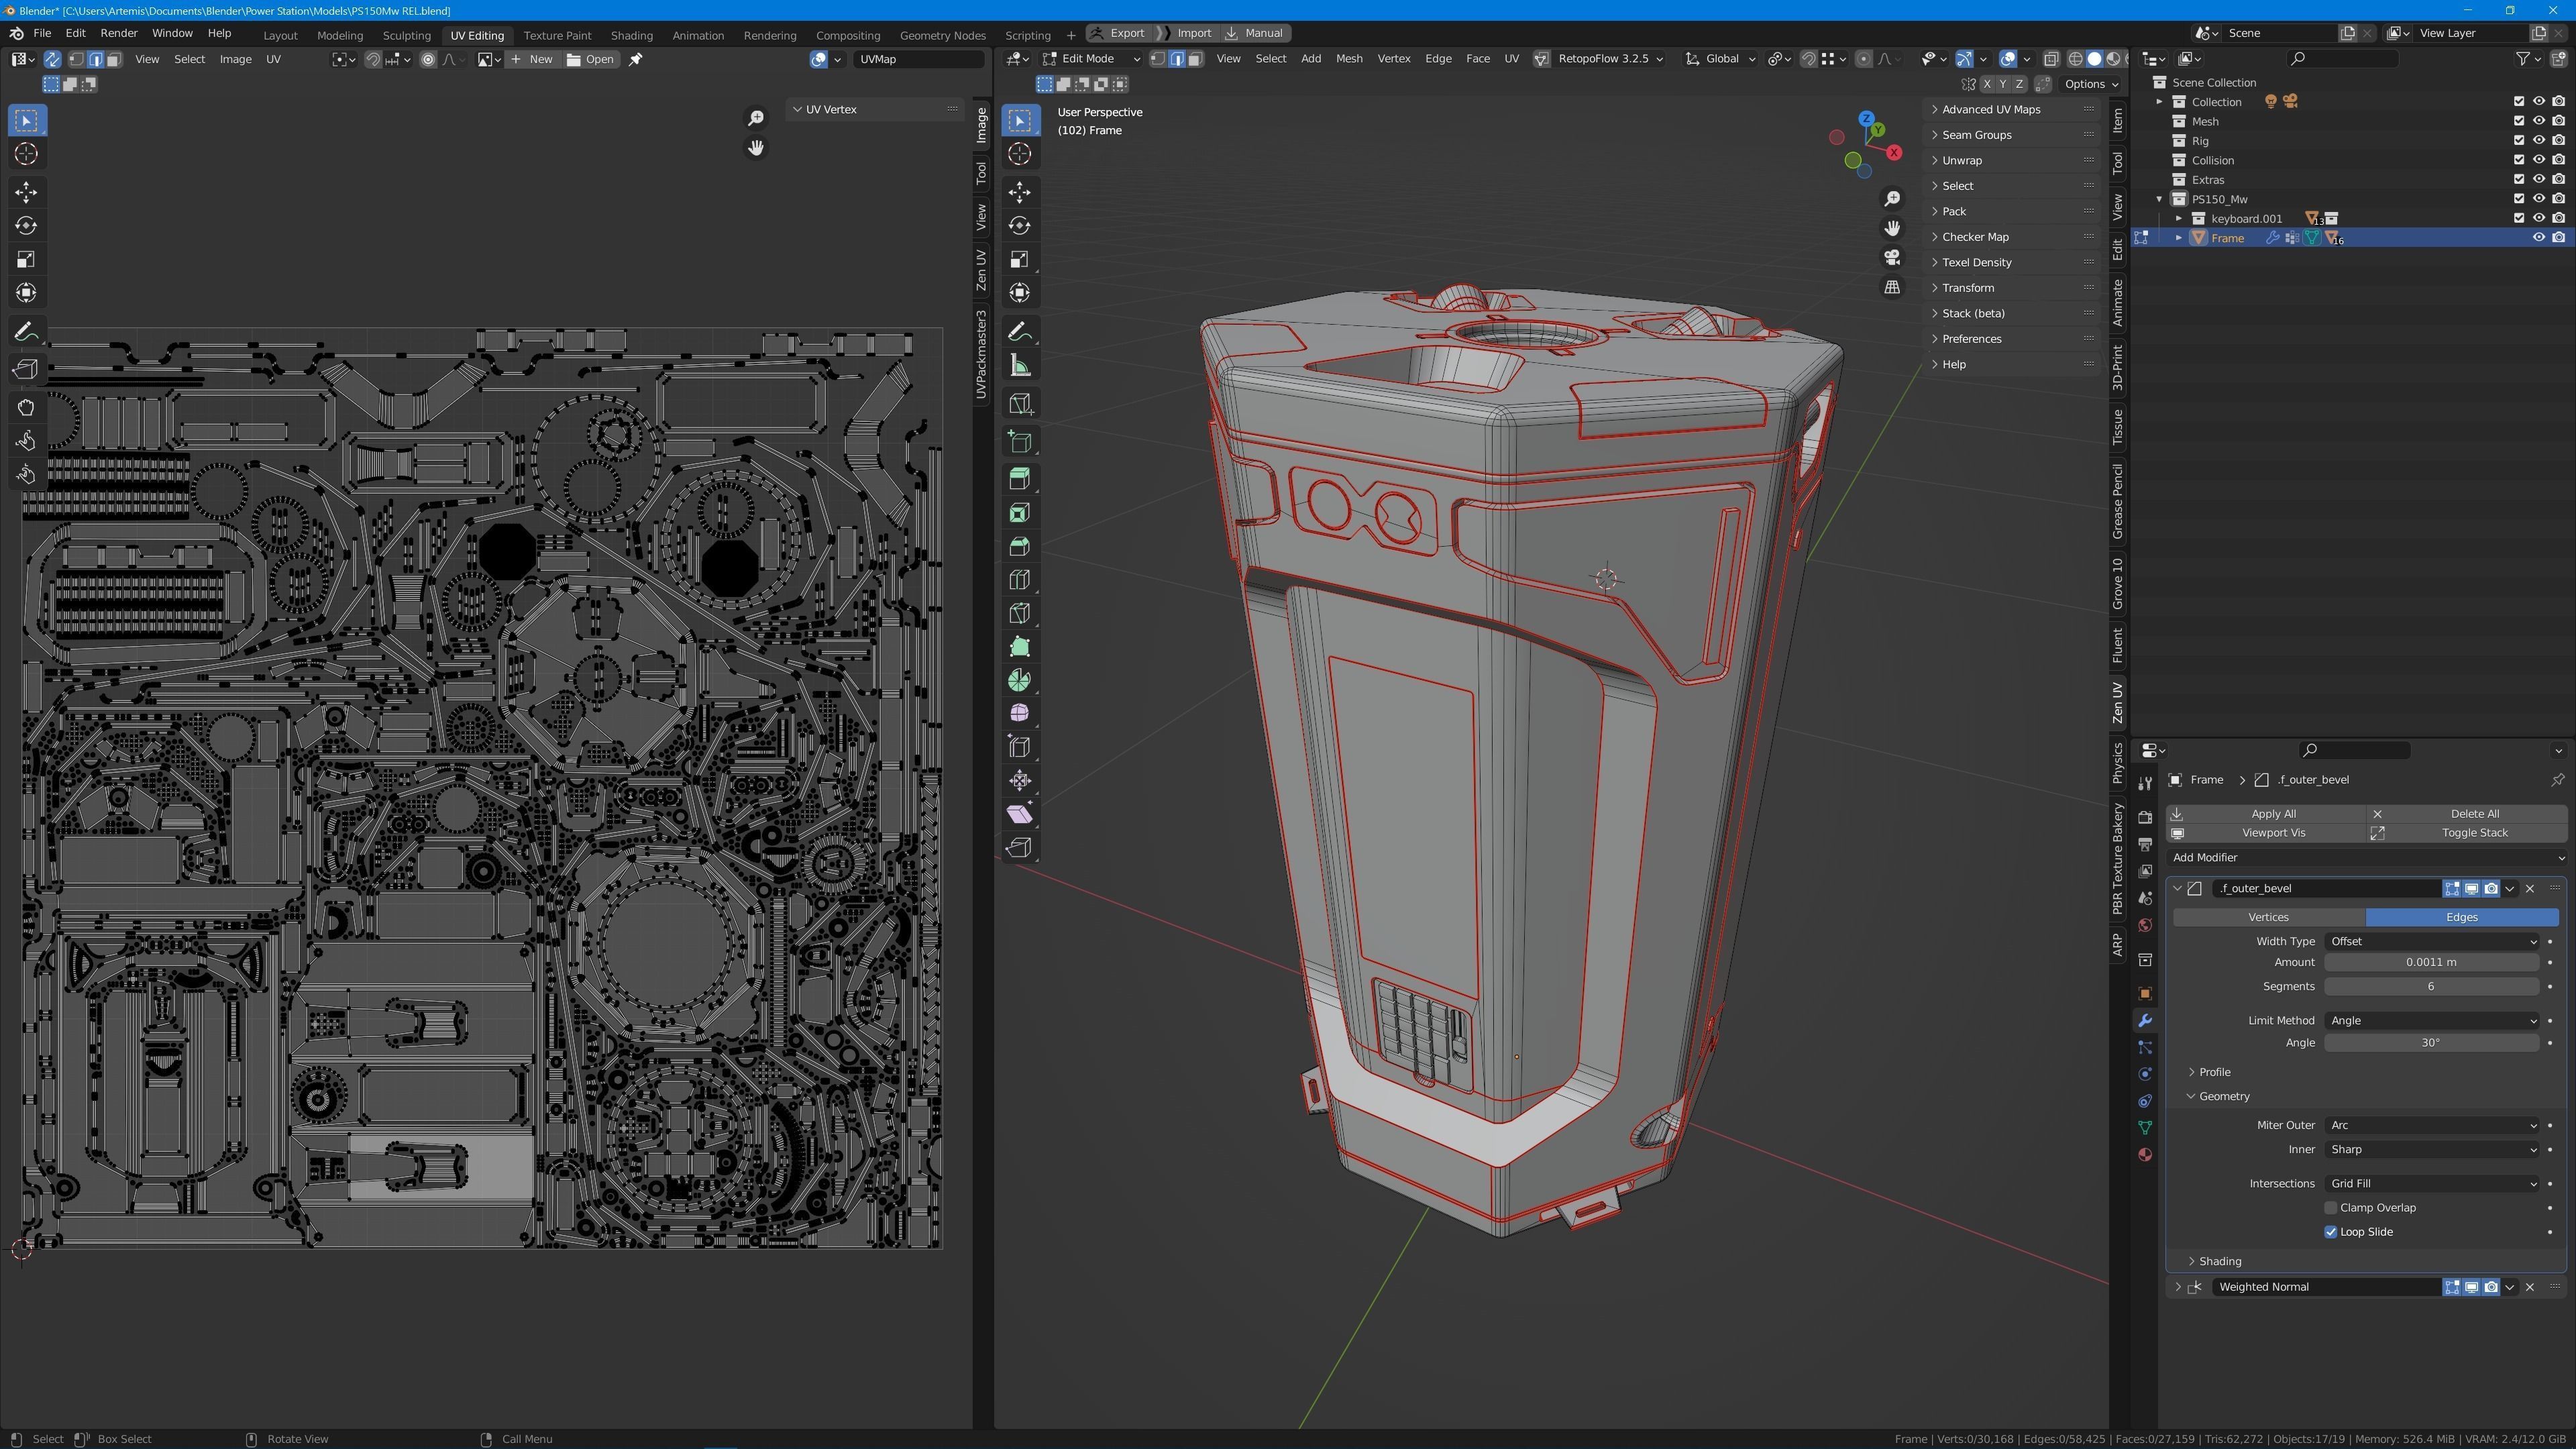Open the Mesh menu in the 3D viewport header
Viewport: 2576px width, 1449px height.
(1348, 59)
